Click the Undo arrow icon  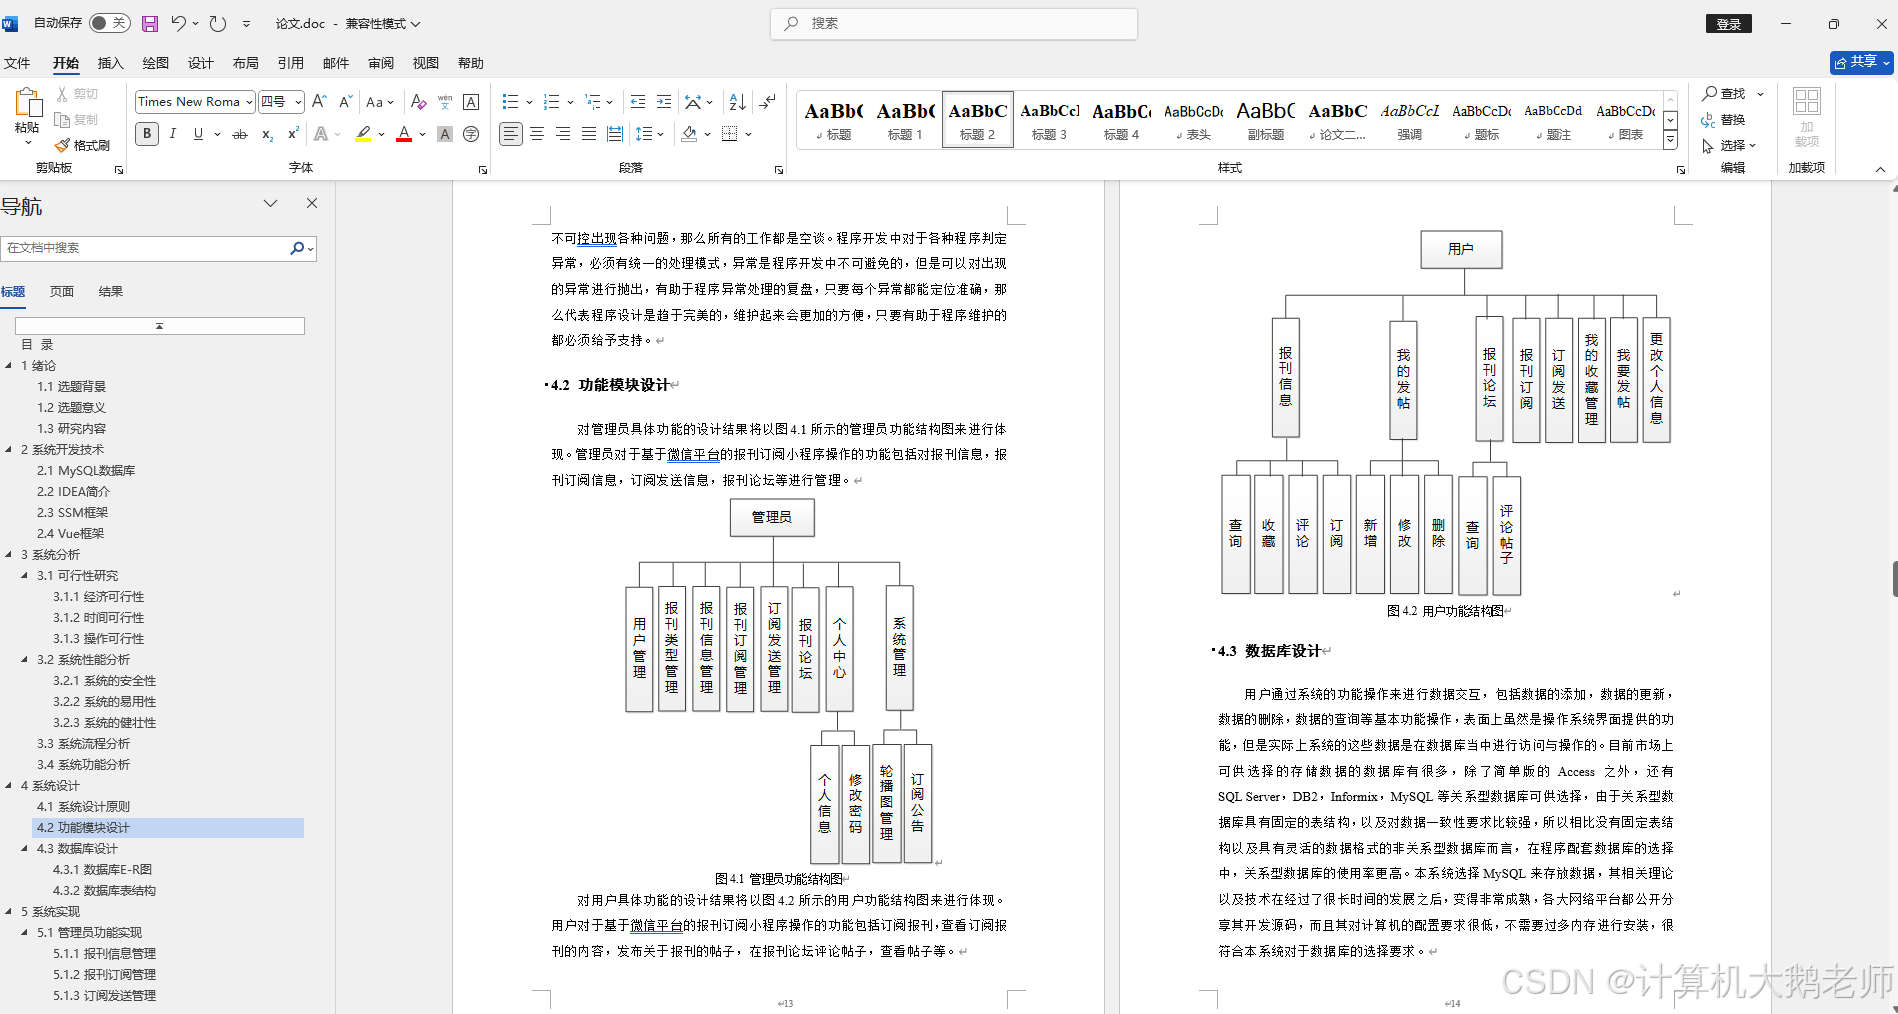click(179, 23)
